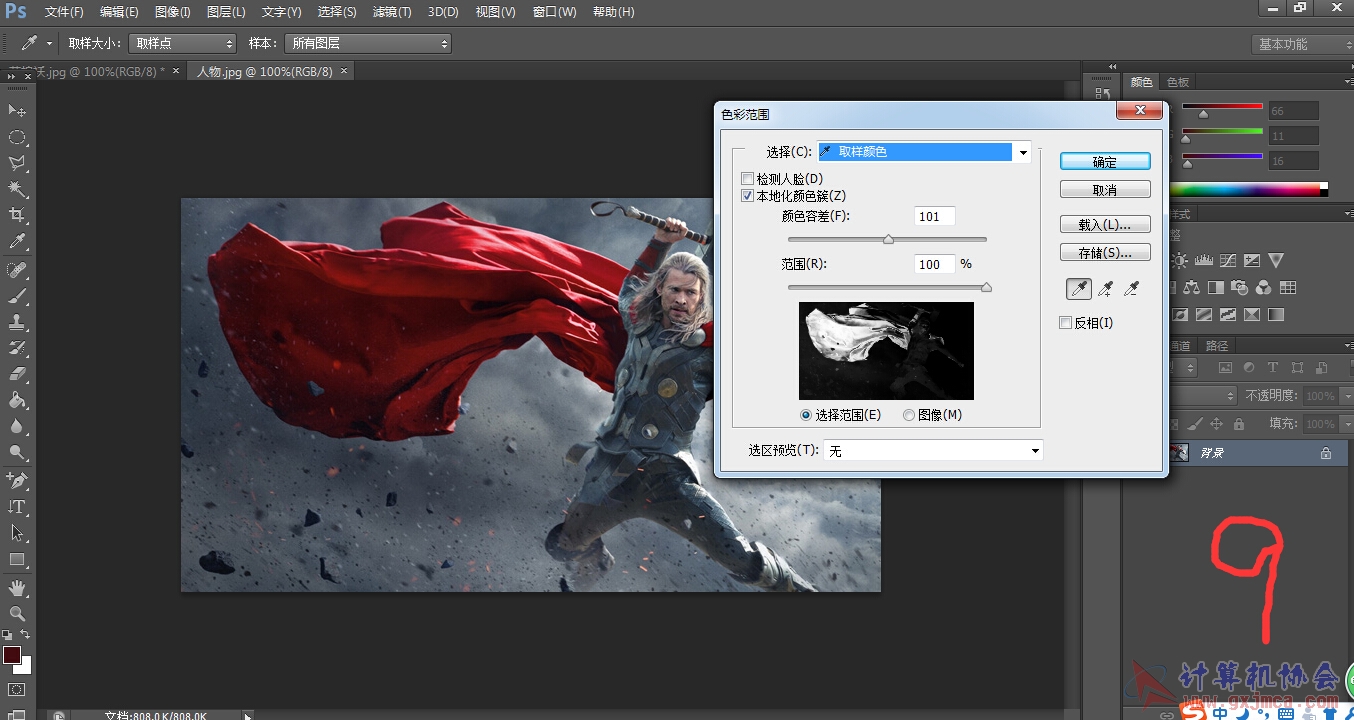1354x720 pixels.
Task: Pick the add-to-sample eyedropper in dialog
Action: [1105, 289]
